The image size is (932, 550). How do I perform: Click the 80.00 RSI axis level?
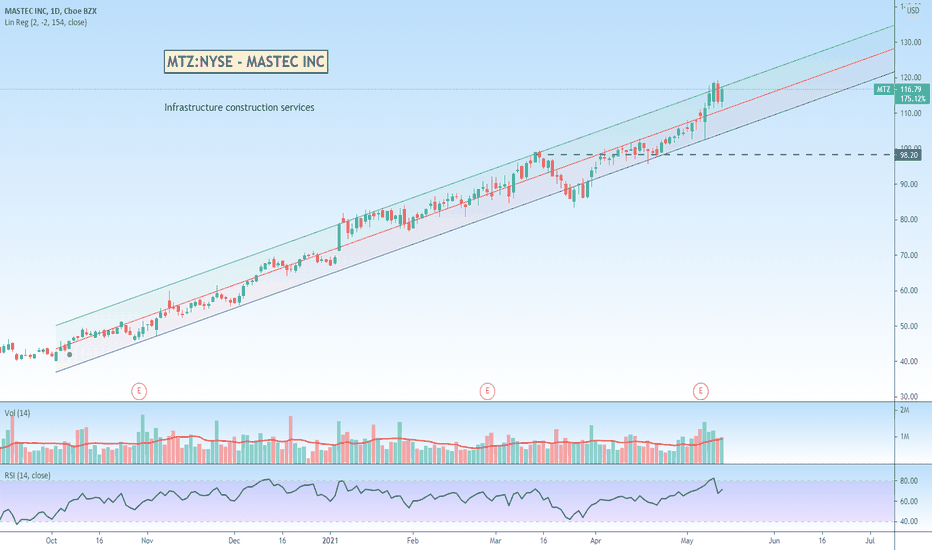pyautogui.click(x=909, y=481)
